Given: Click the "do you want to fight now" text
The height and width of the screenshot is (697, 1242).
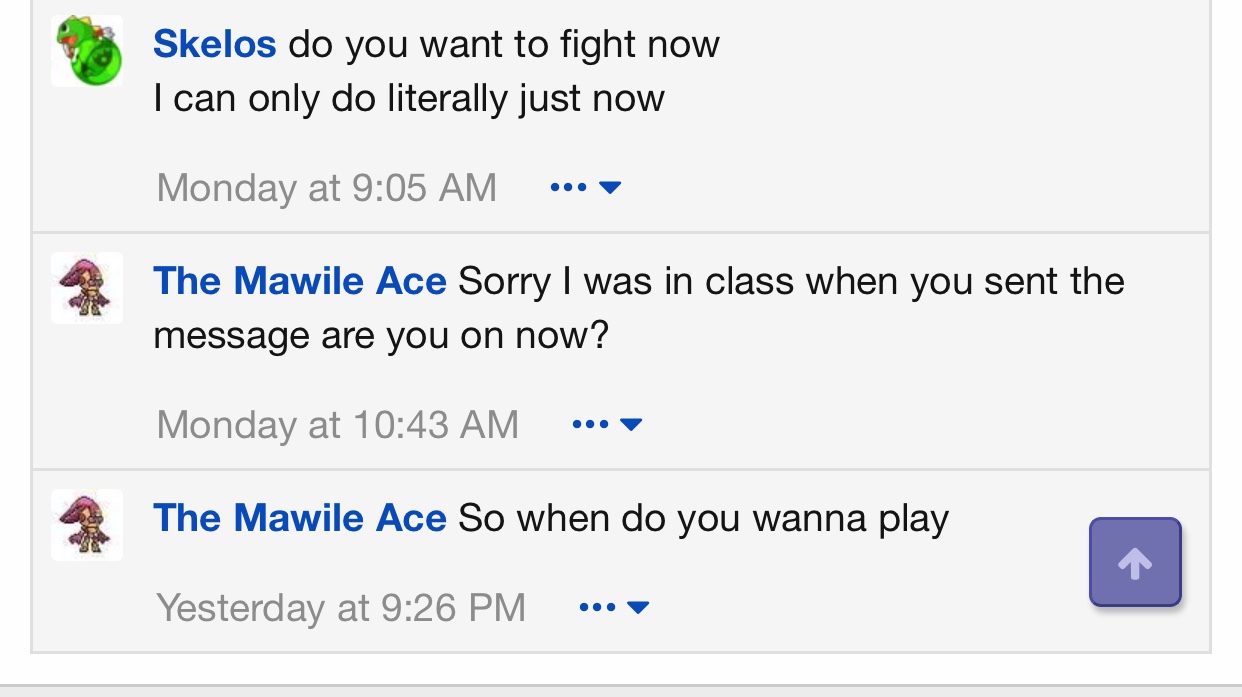Looking at the screenshot, I should [503, 44].
